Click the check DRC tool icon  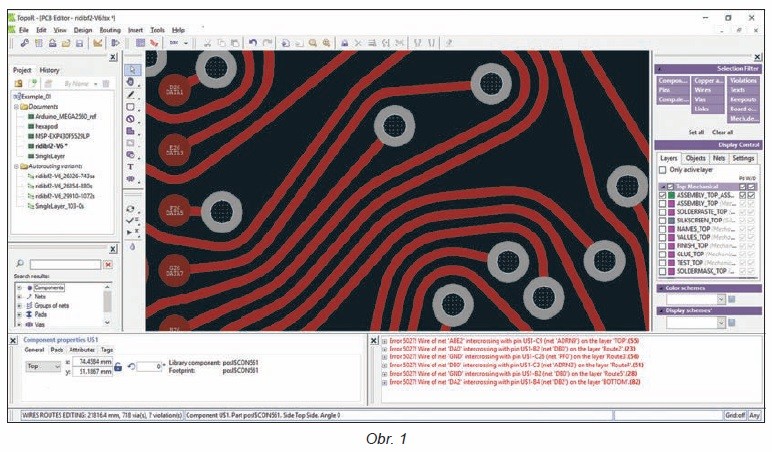[130, 221]
